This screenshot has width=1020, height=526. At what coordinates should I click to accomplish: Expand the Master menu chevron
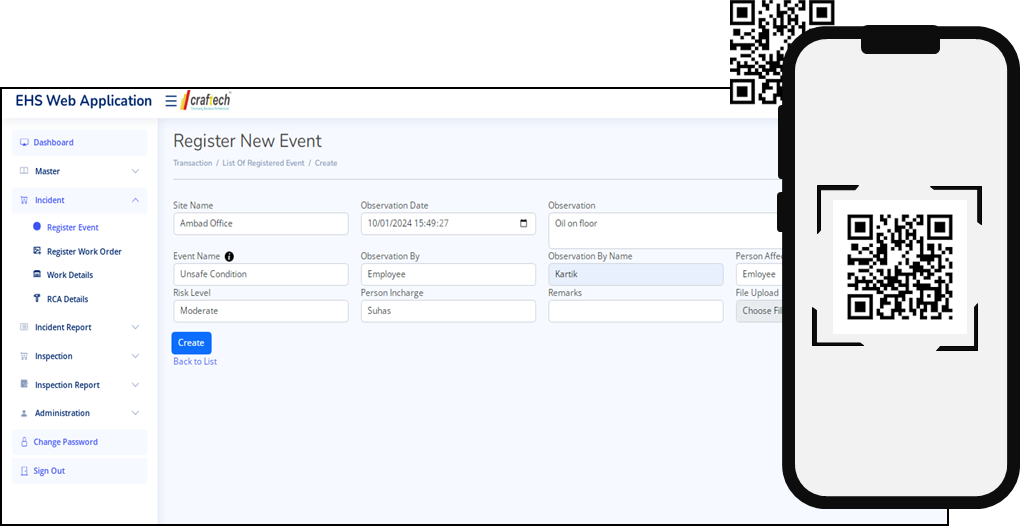click(135, 171)
